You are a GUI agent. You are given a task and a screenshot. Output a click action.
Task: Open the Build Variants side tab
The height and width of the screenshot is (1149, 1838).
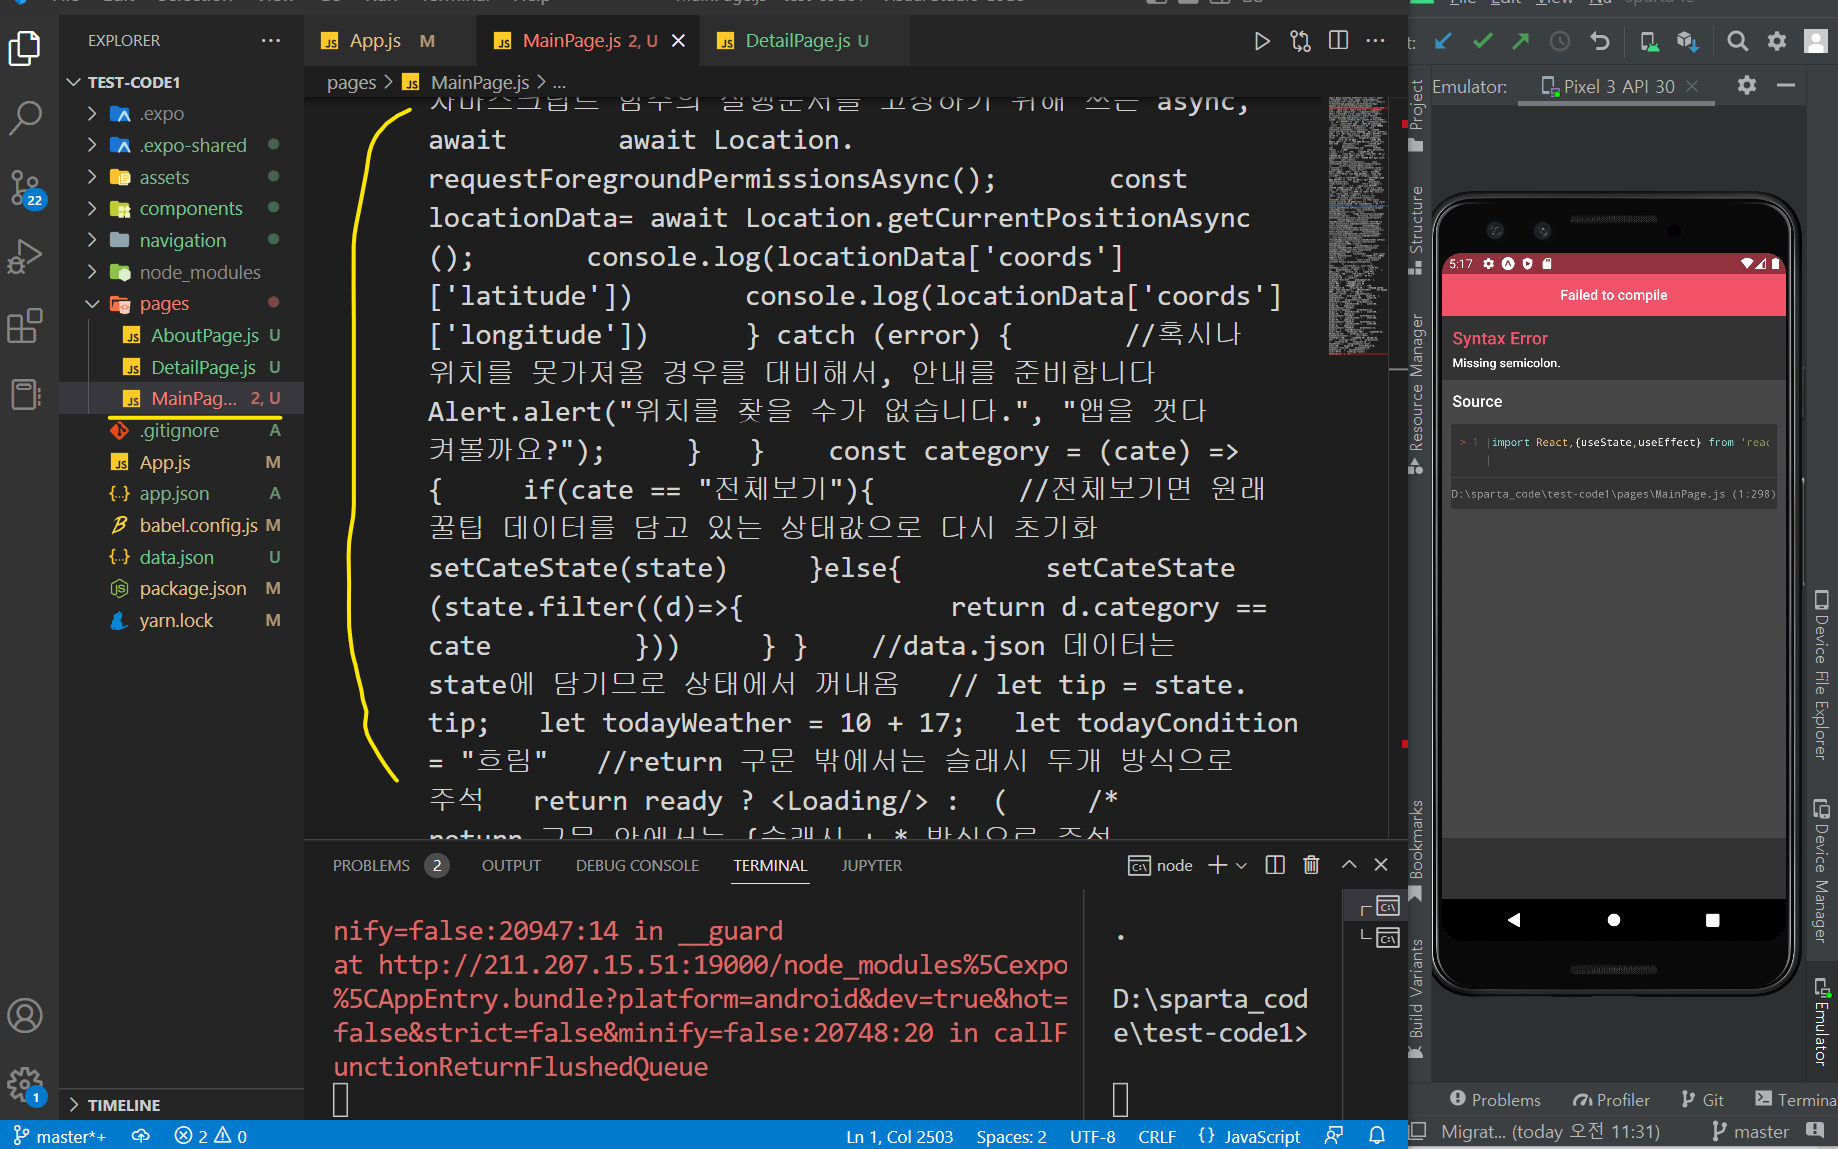click(1416, 997)
